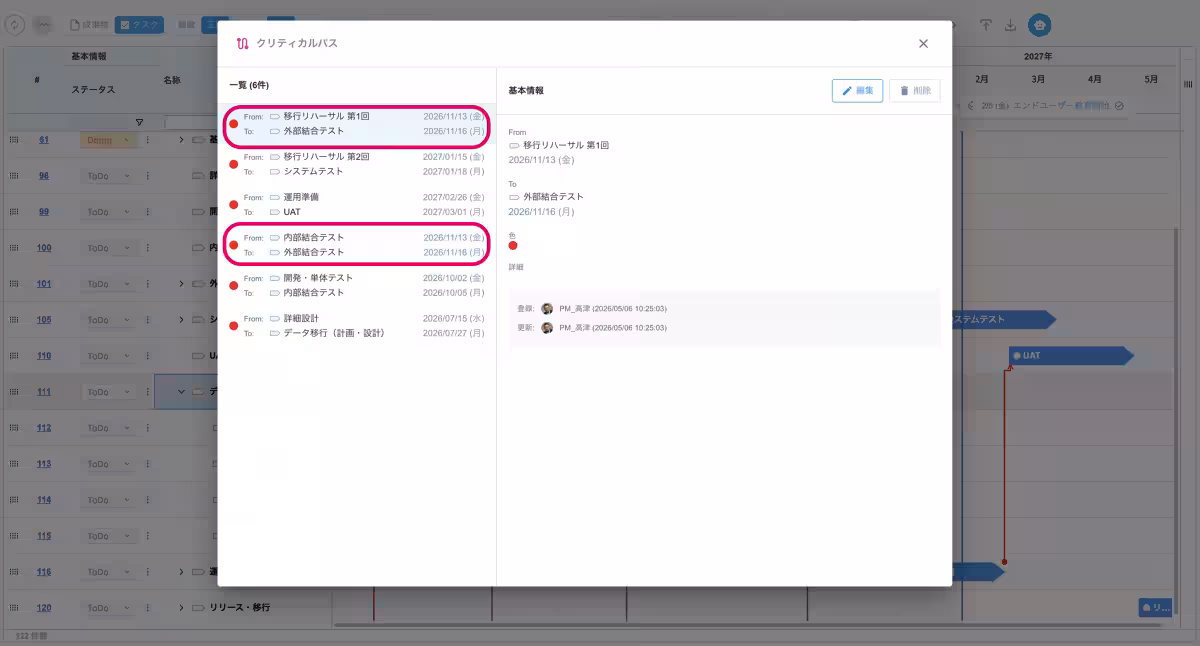Click the upload icon in background toolbar

(x=985, y=24)
